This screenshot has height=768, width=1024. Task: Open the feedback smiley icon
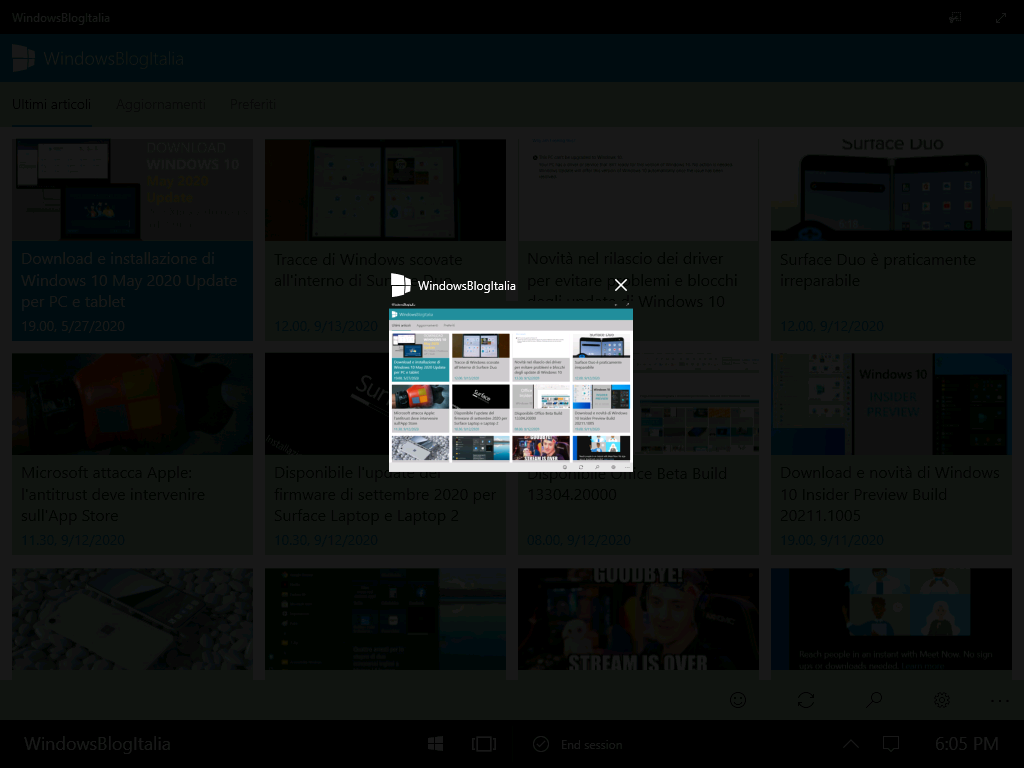738,700
